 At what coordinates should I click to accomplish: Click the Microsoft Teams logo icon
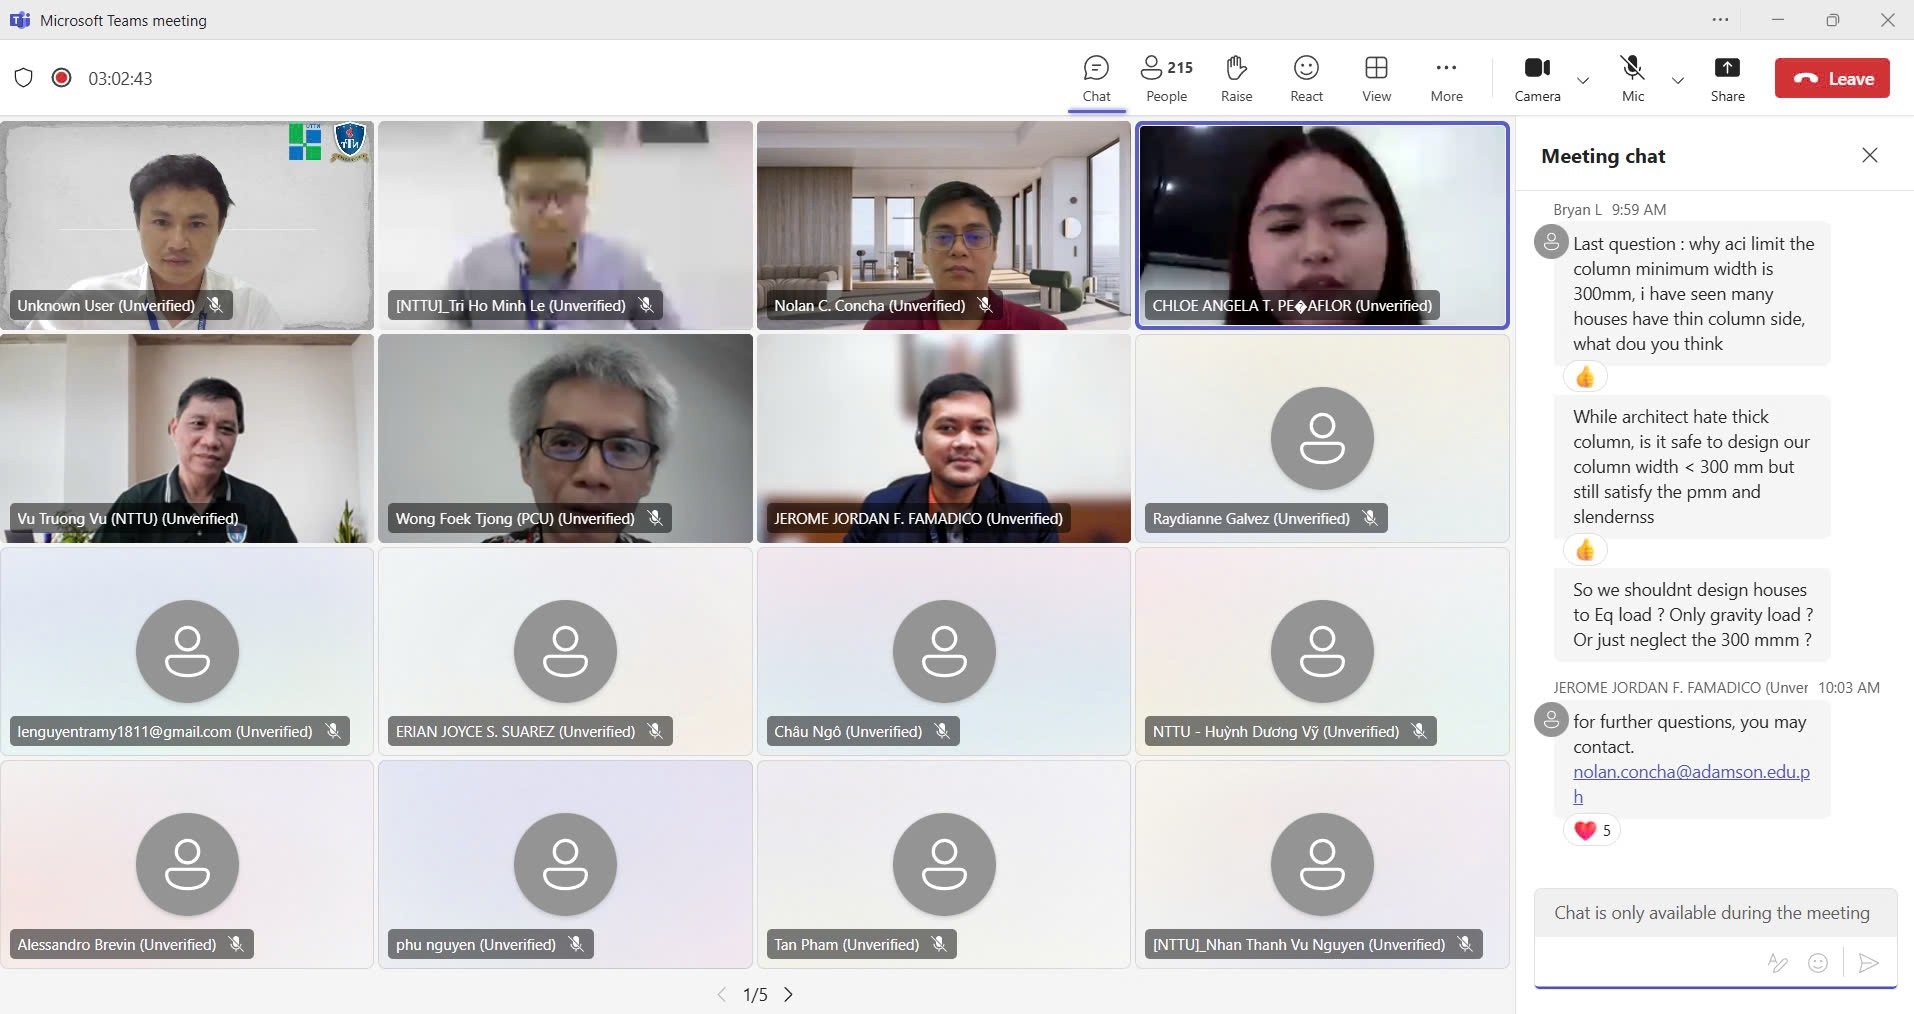(x=19, y=20)
